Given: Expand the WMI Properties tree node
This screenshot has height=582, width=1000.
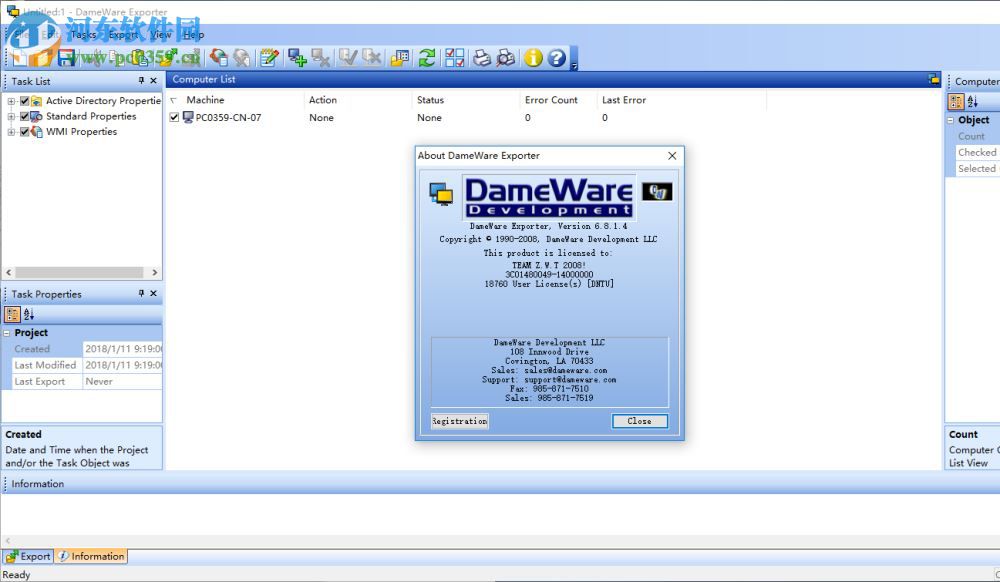Looking at the screenshot, I should click(x=11, y=131).
